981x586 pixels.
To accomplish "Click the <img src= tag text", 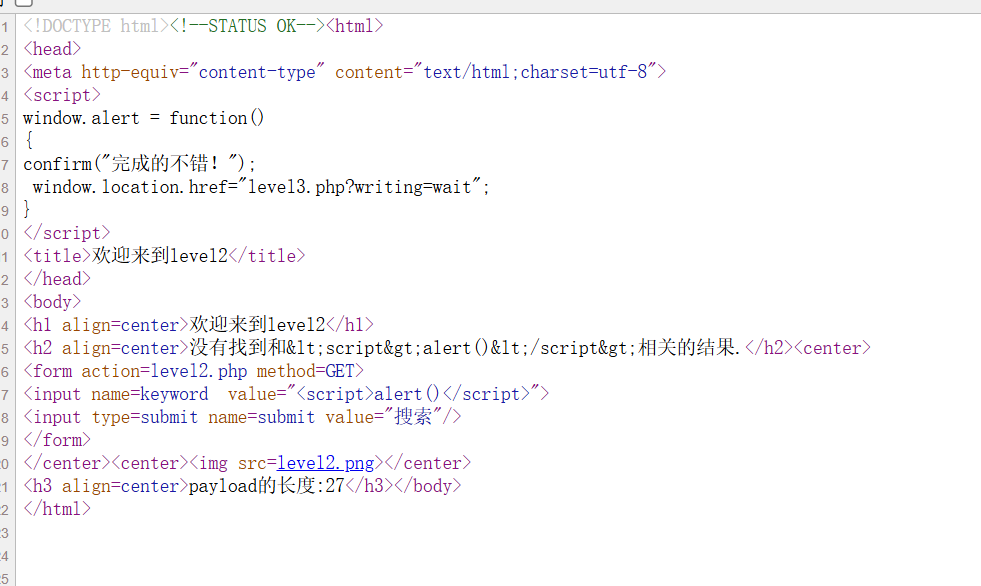I will click(233, 463).
